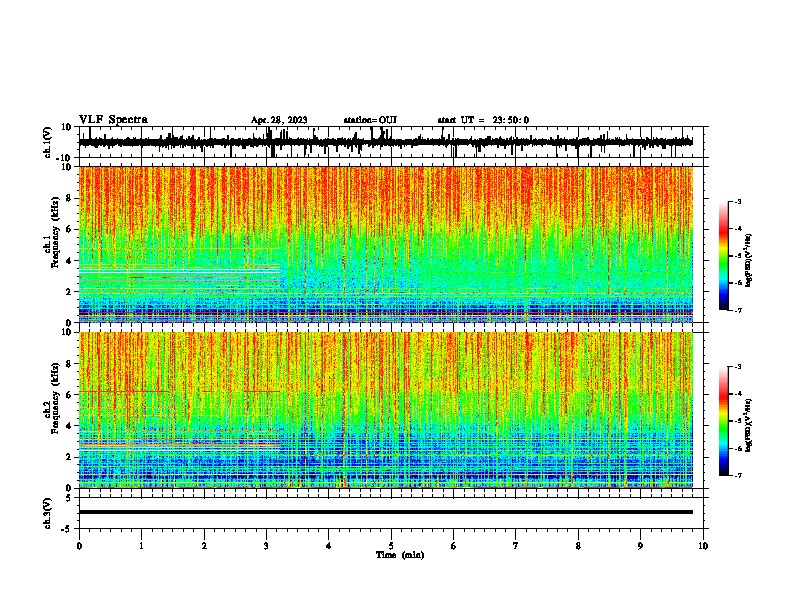The image size is (792, 612).
Task: Click the '8' kHz tick on ch.1 spectrogram axis
Action: click(69, 198)
